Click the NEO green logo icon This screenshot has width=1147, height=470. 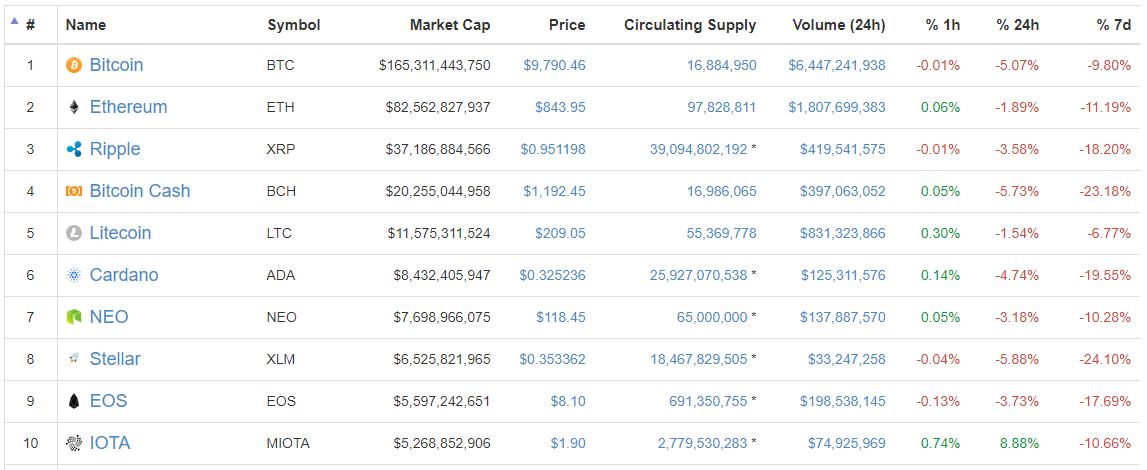73,317
